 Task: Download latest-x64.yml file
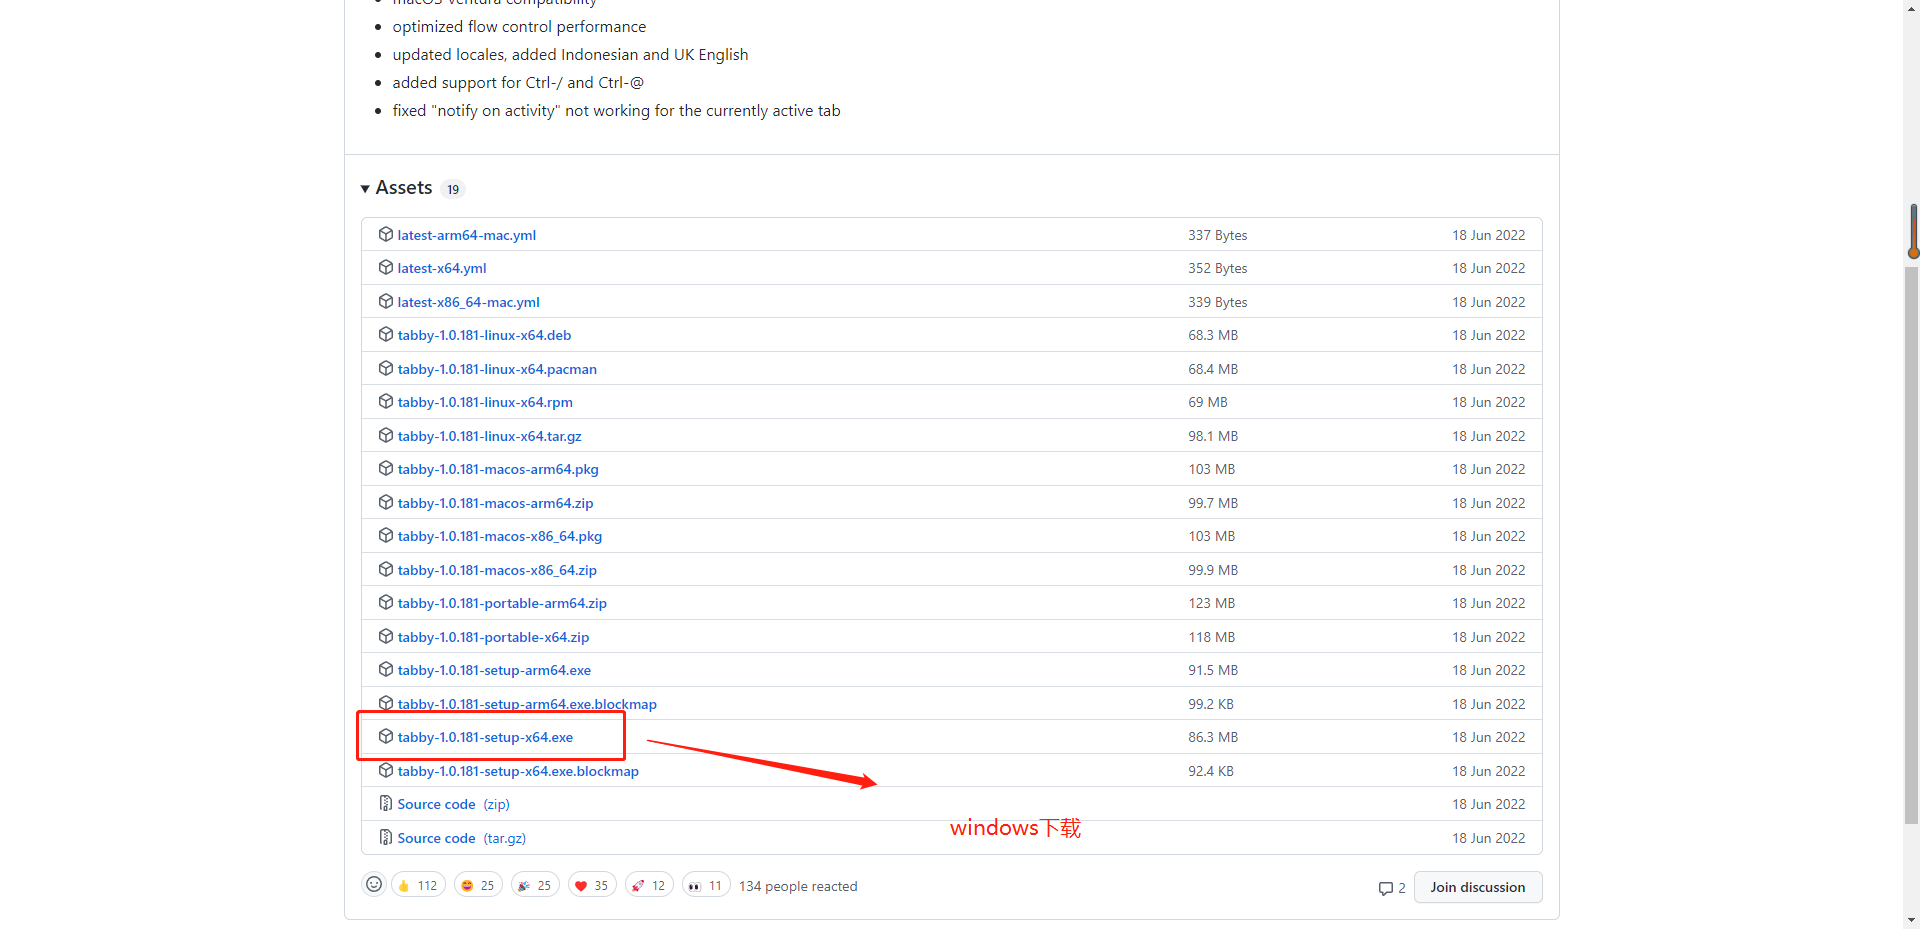click(442, 268)
